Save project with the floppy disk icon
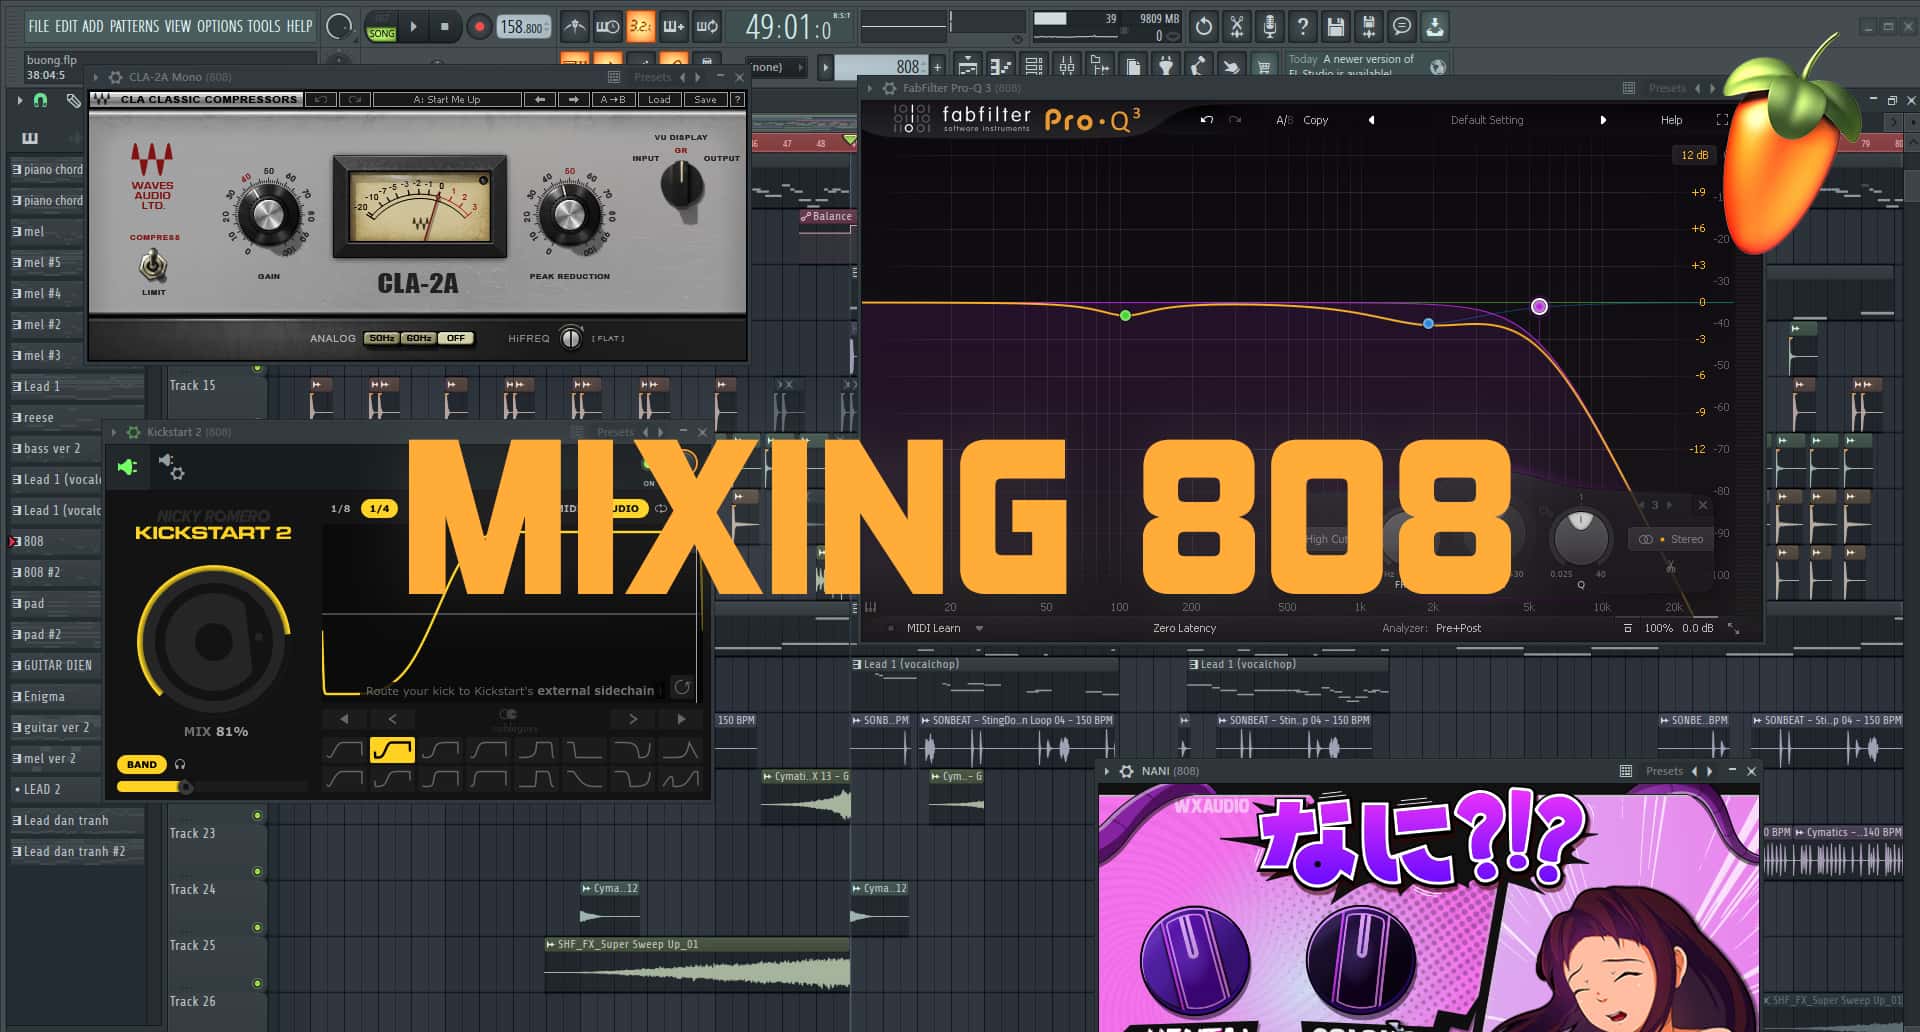This screenshot has height=1032, width=1920. (1336, 27)
